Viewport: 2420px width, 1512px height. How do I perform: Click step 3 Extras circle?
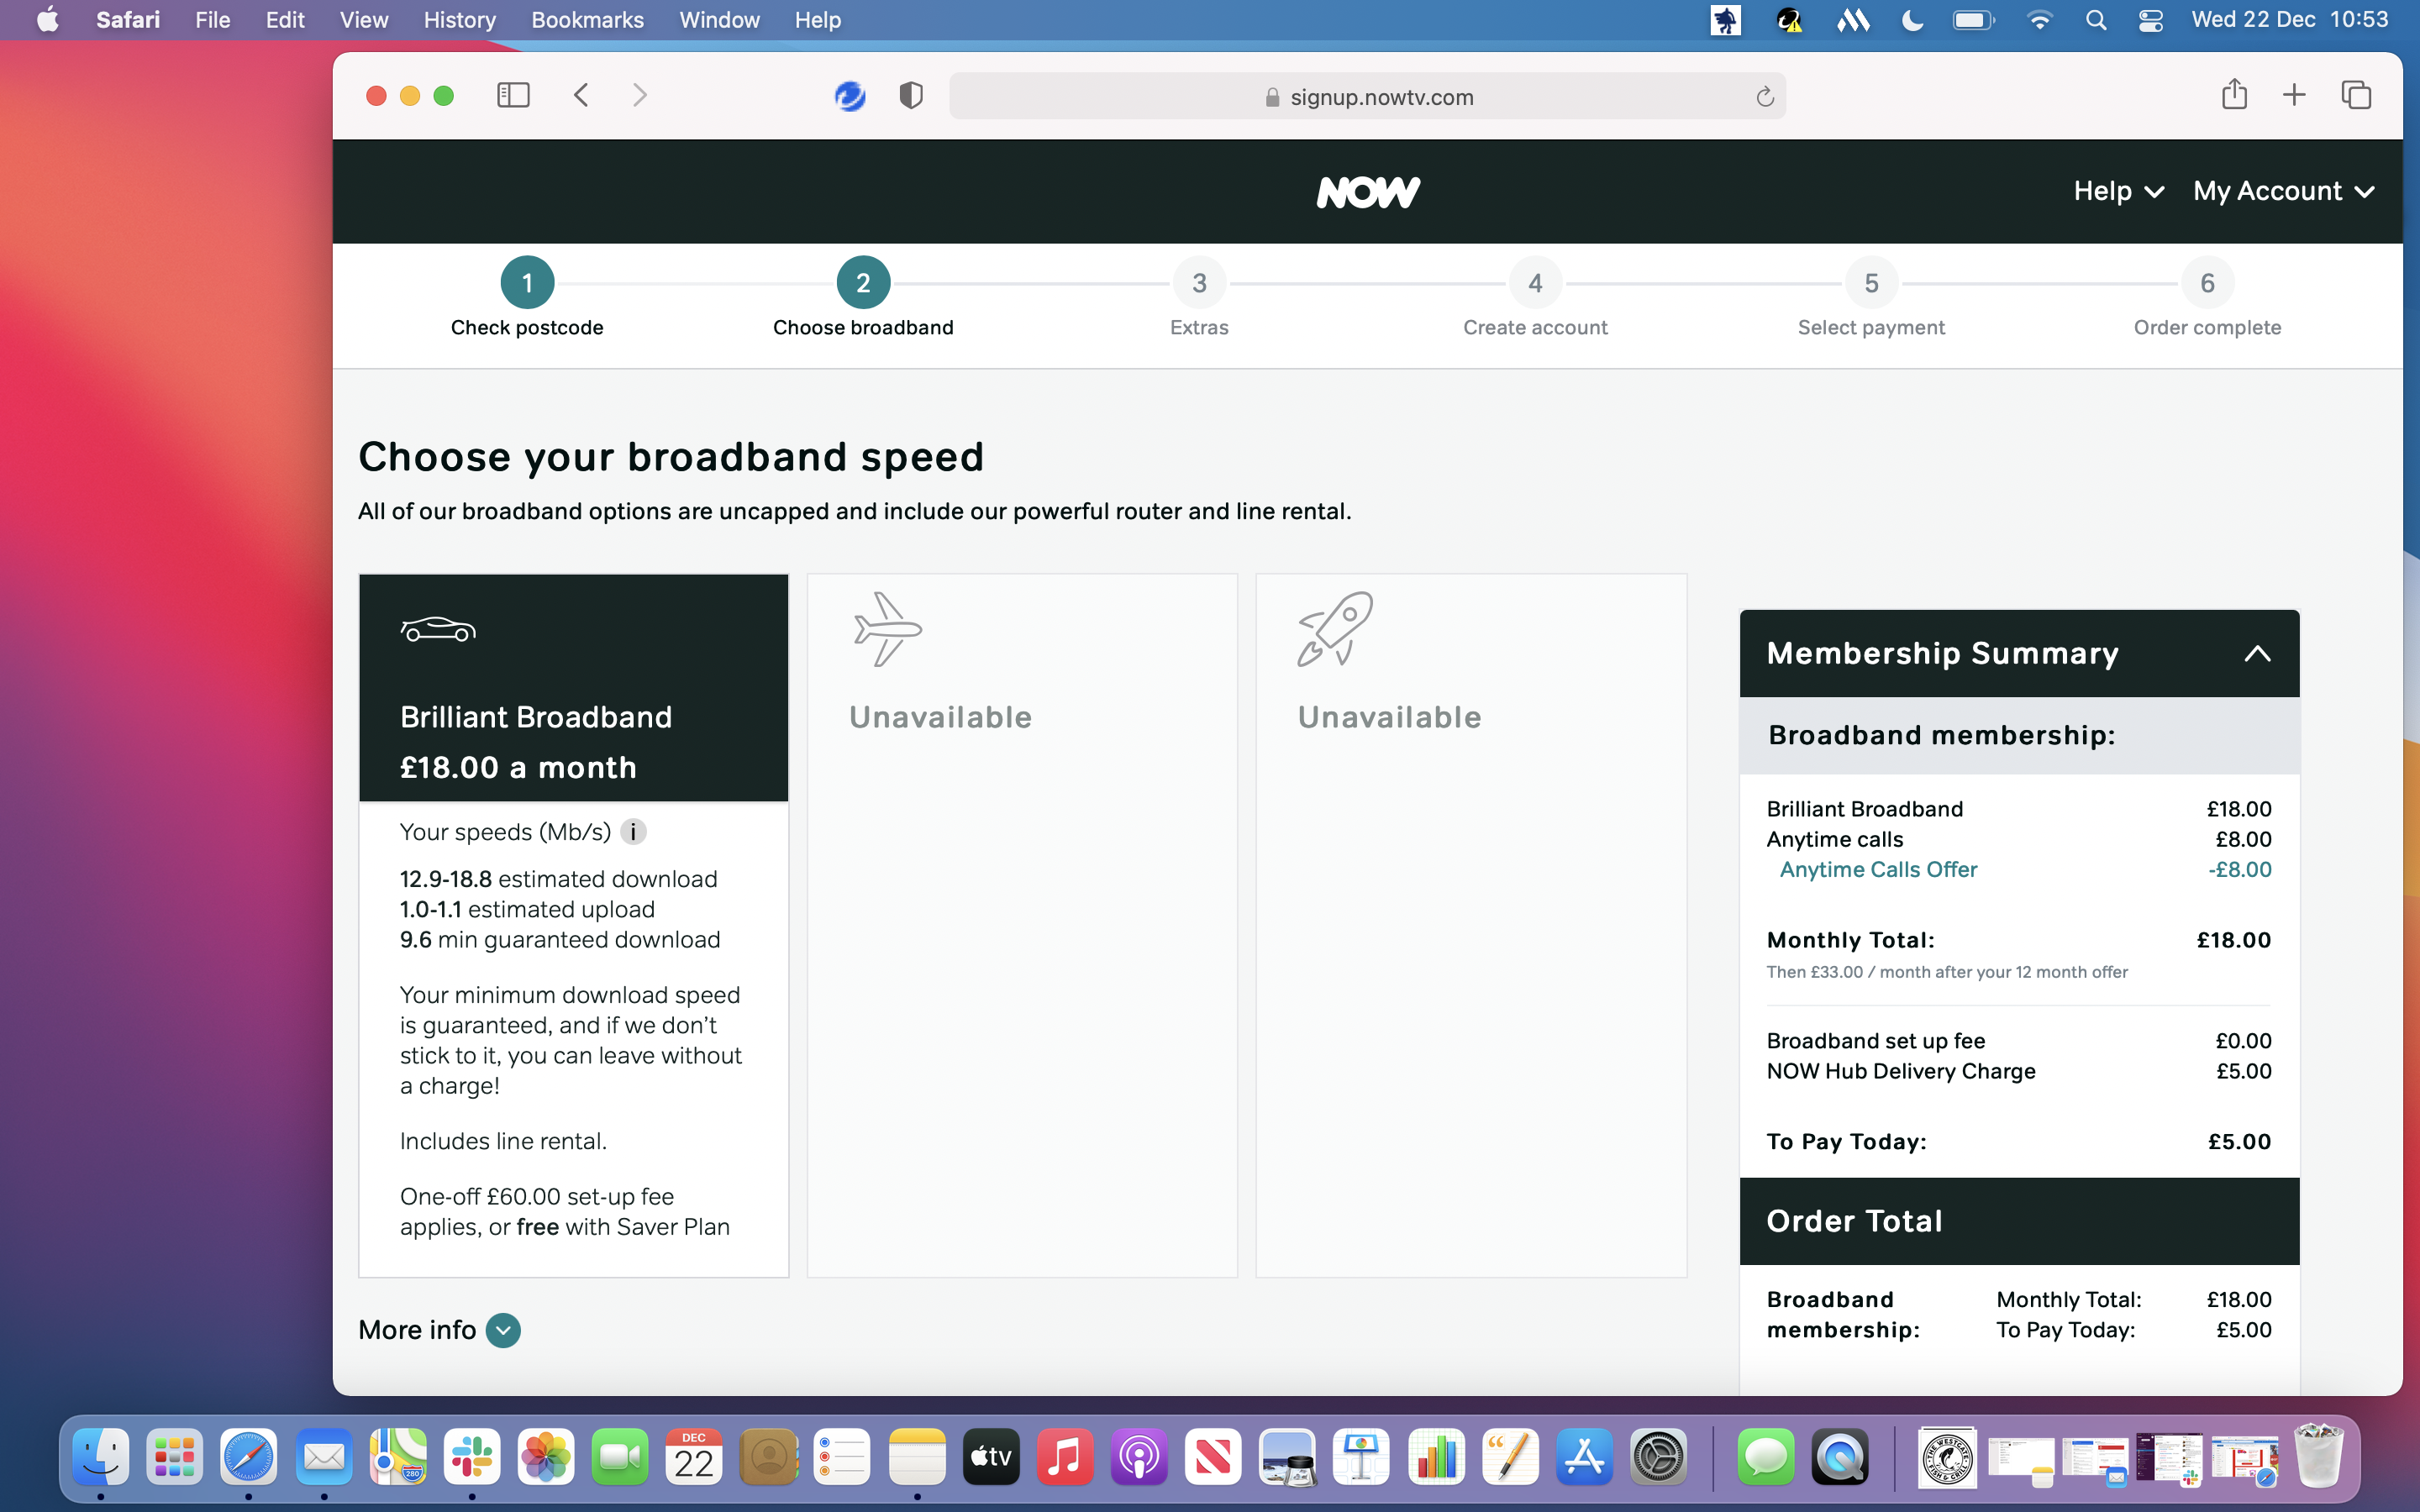[1199, 283]
